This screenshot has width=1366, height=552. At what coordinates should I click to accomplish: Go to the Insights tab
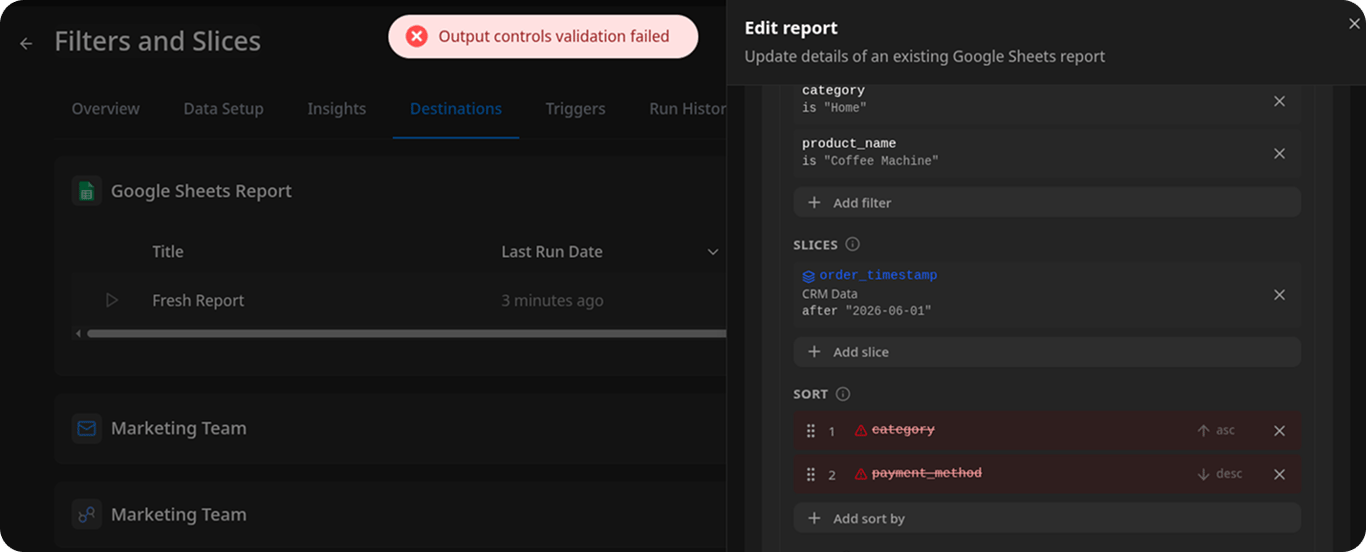(337, 109)
